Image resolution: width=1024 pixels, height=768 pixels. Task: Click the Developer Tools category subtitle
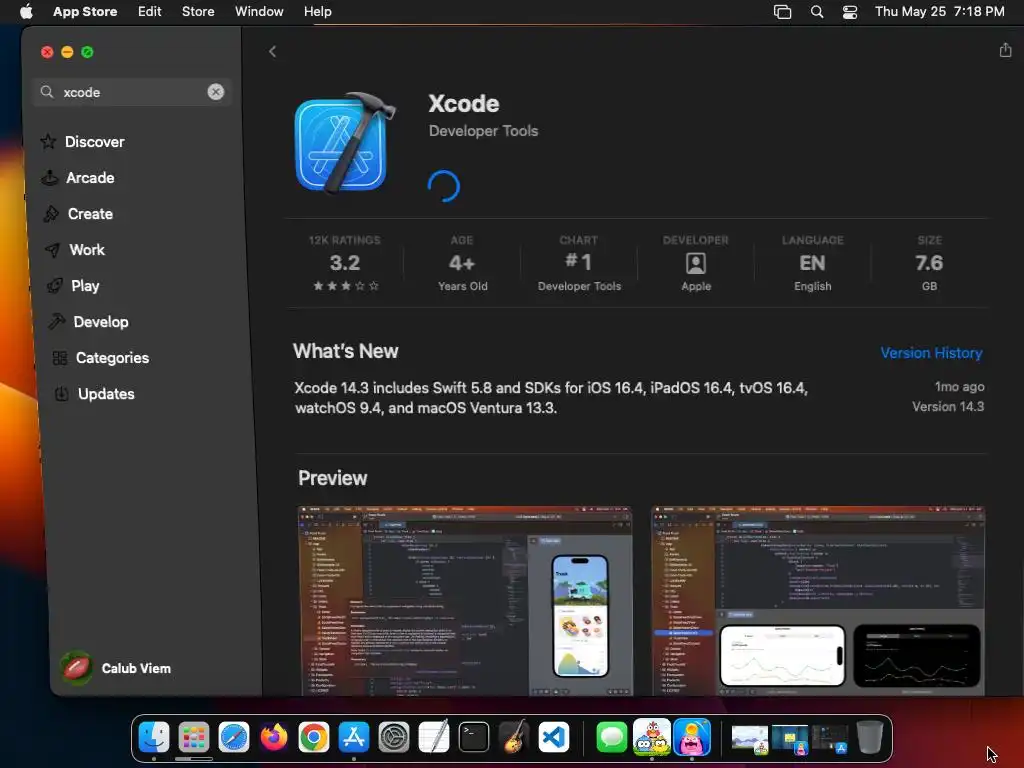pos(483,131)
